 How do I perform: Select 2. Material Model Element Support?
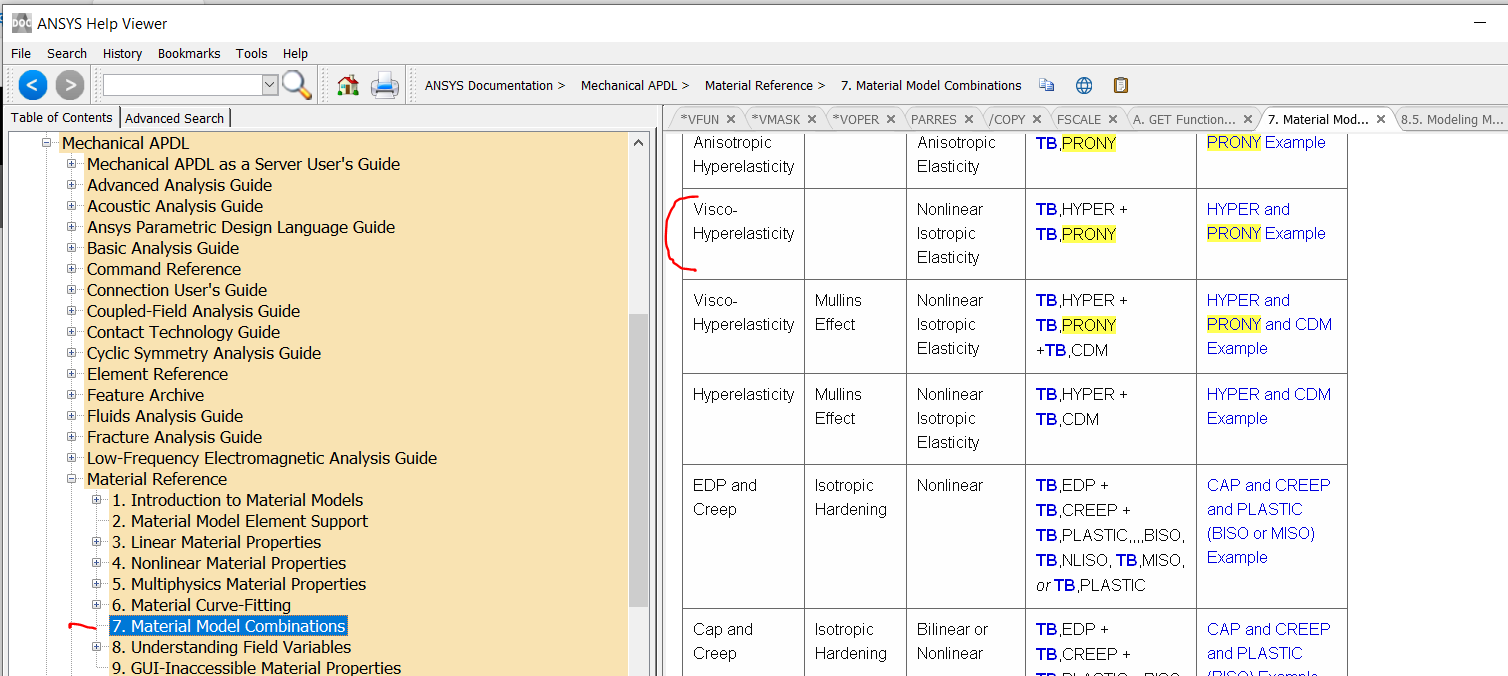[x=239, y=521]
